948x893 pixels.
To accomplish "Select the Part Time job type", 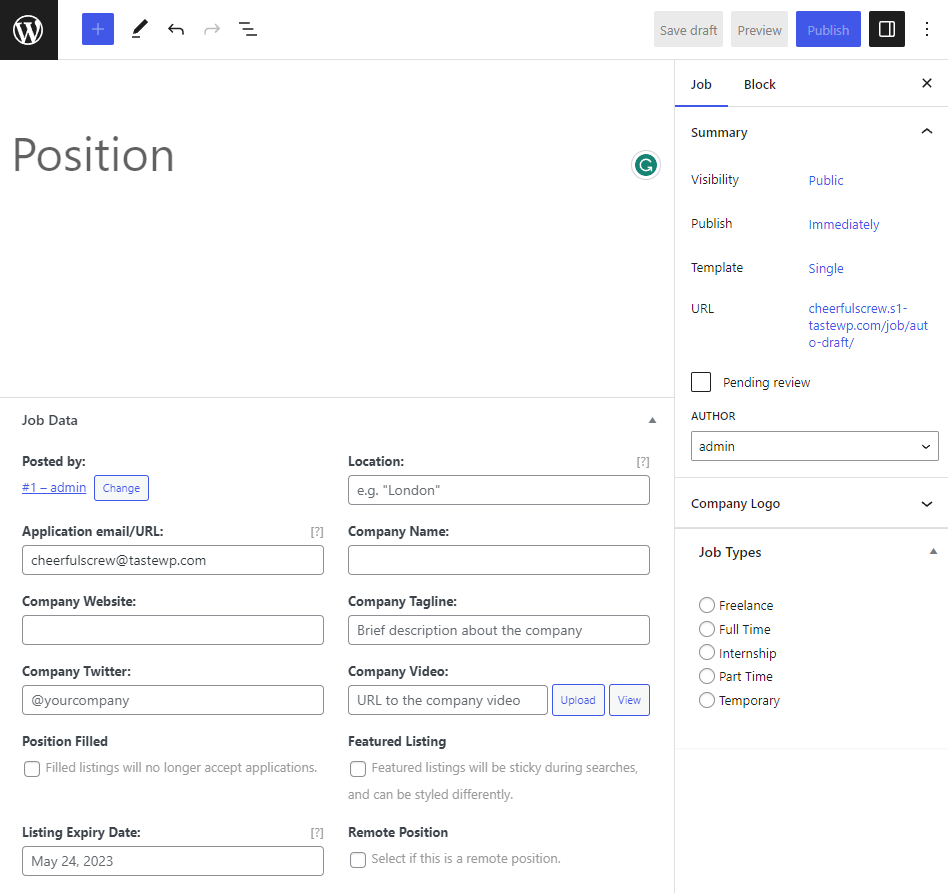I will 707,676.
